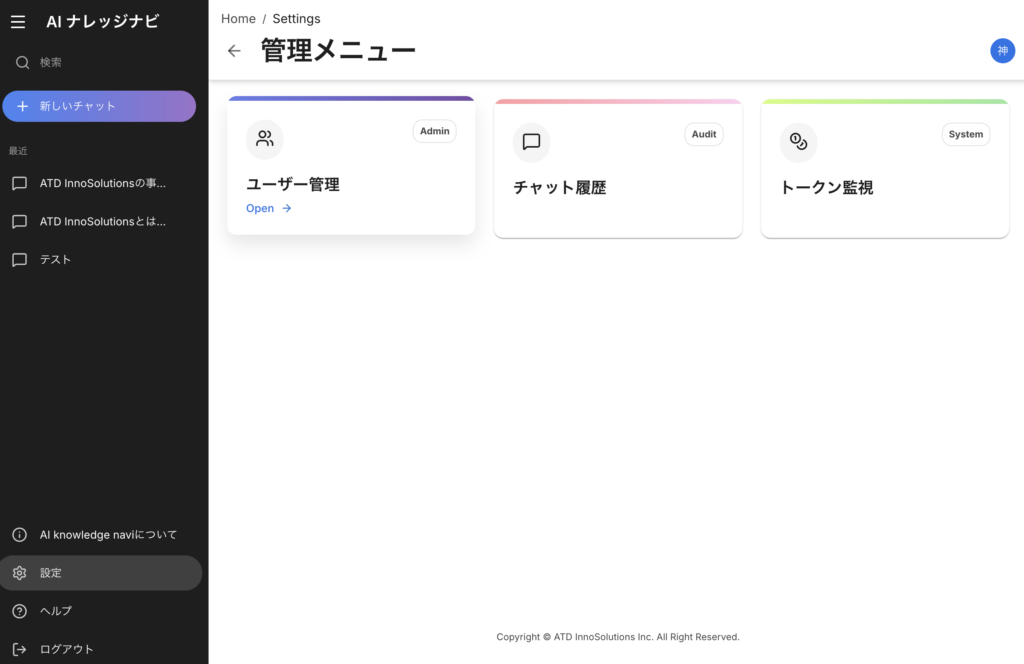
Task: Click the gear icon next to 設定
Action: pyautogui.click(x=19, y=573)
